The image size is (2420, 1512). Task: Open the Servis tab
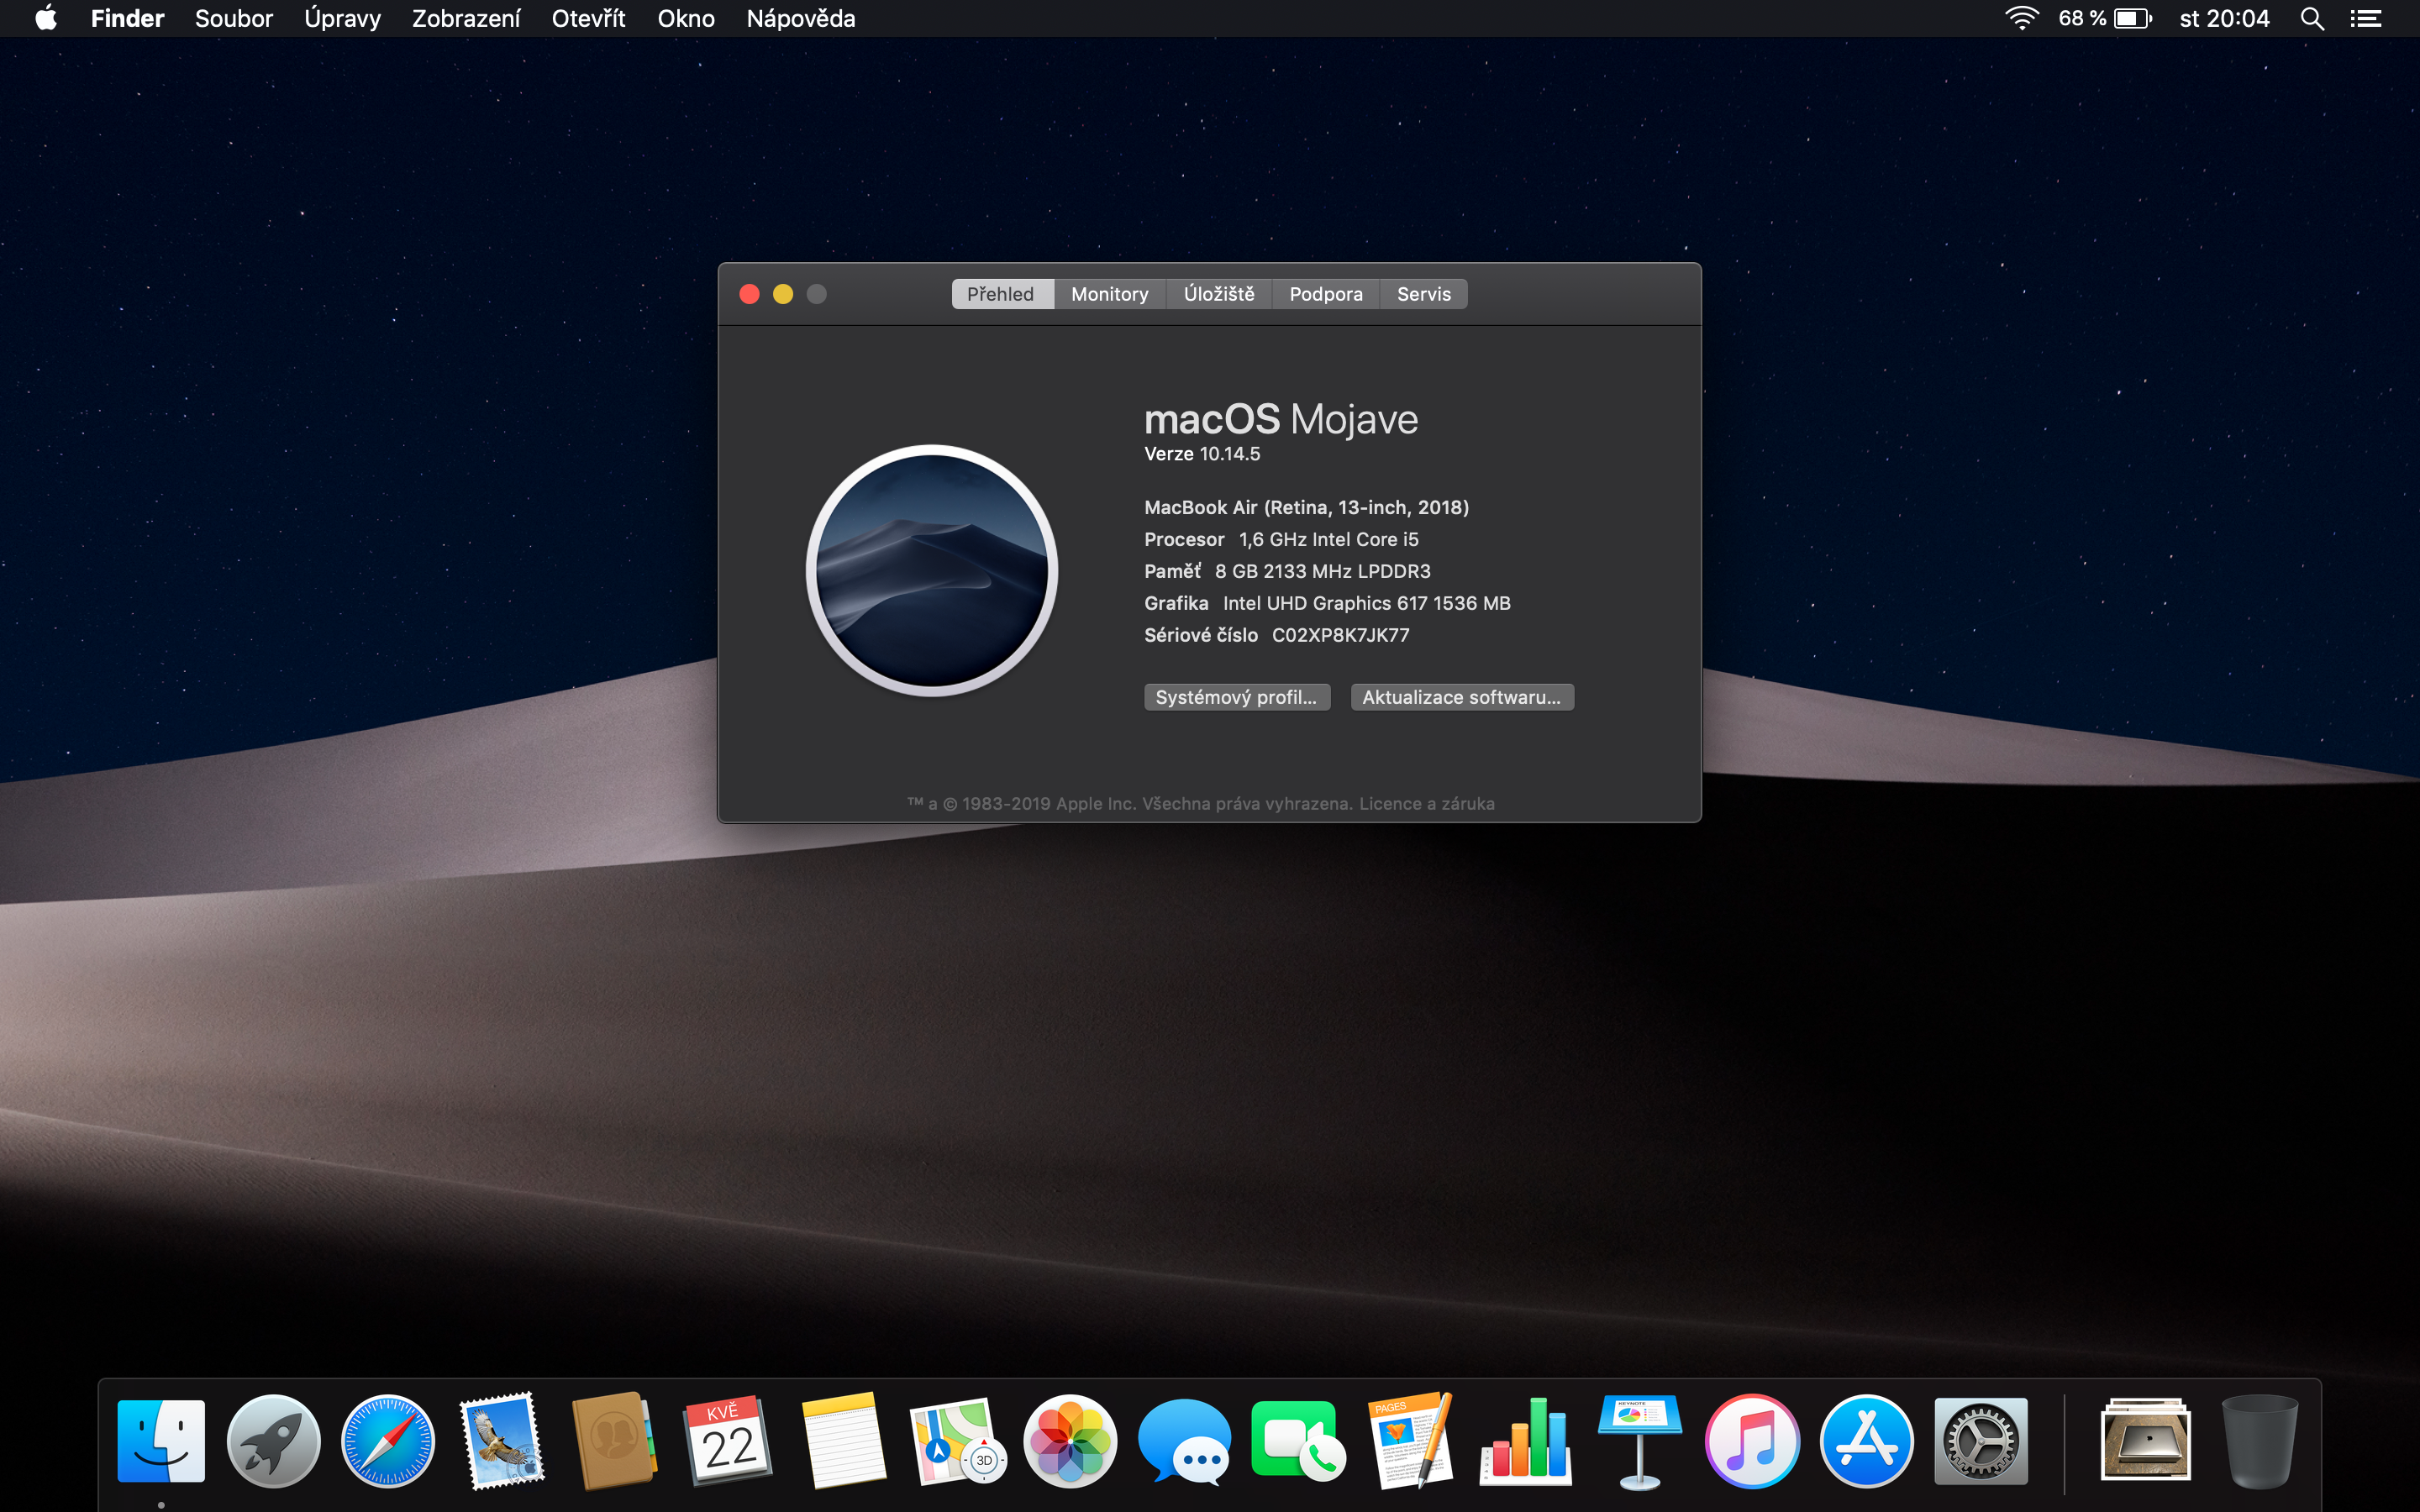click(1423, 294)
